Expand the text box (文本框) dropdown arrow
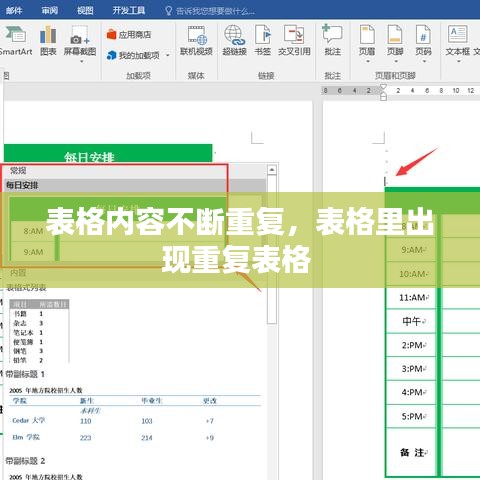 pos(459,61)
